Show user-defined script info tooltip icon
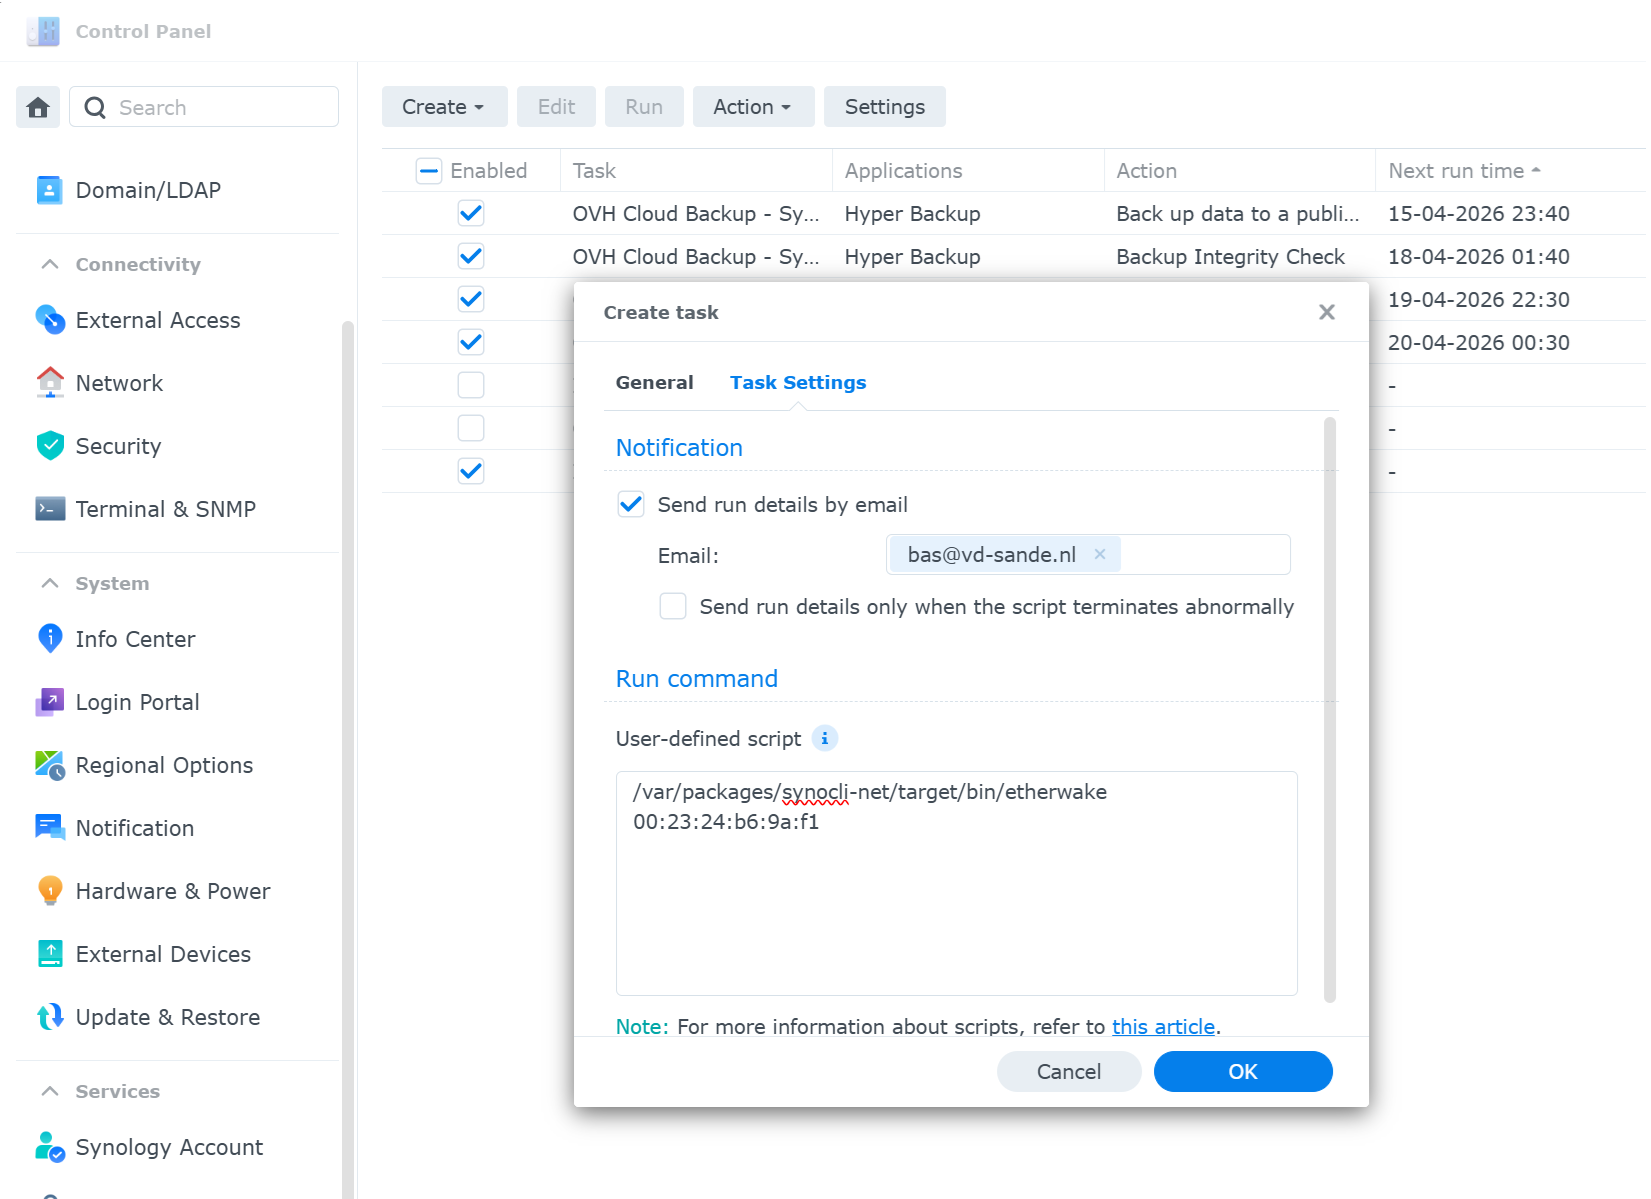Viewport: 1651px width, 1199px height. 824,739
